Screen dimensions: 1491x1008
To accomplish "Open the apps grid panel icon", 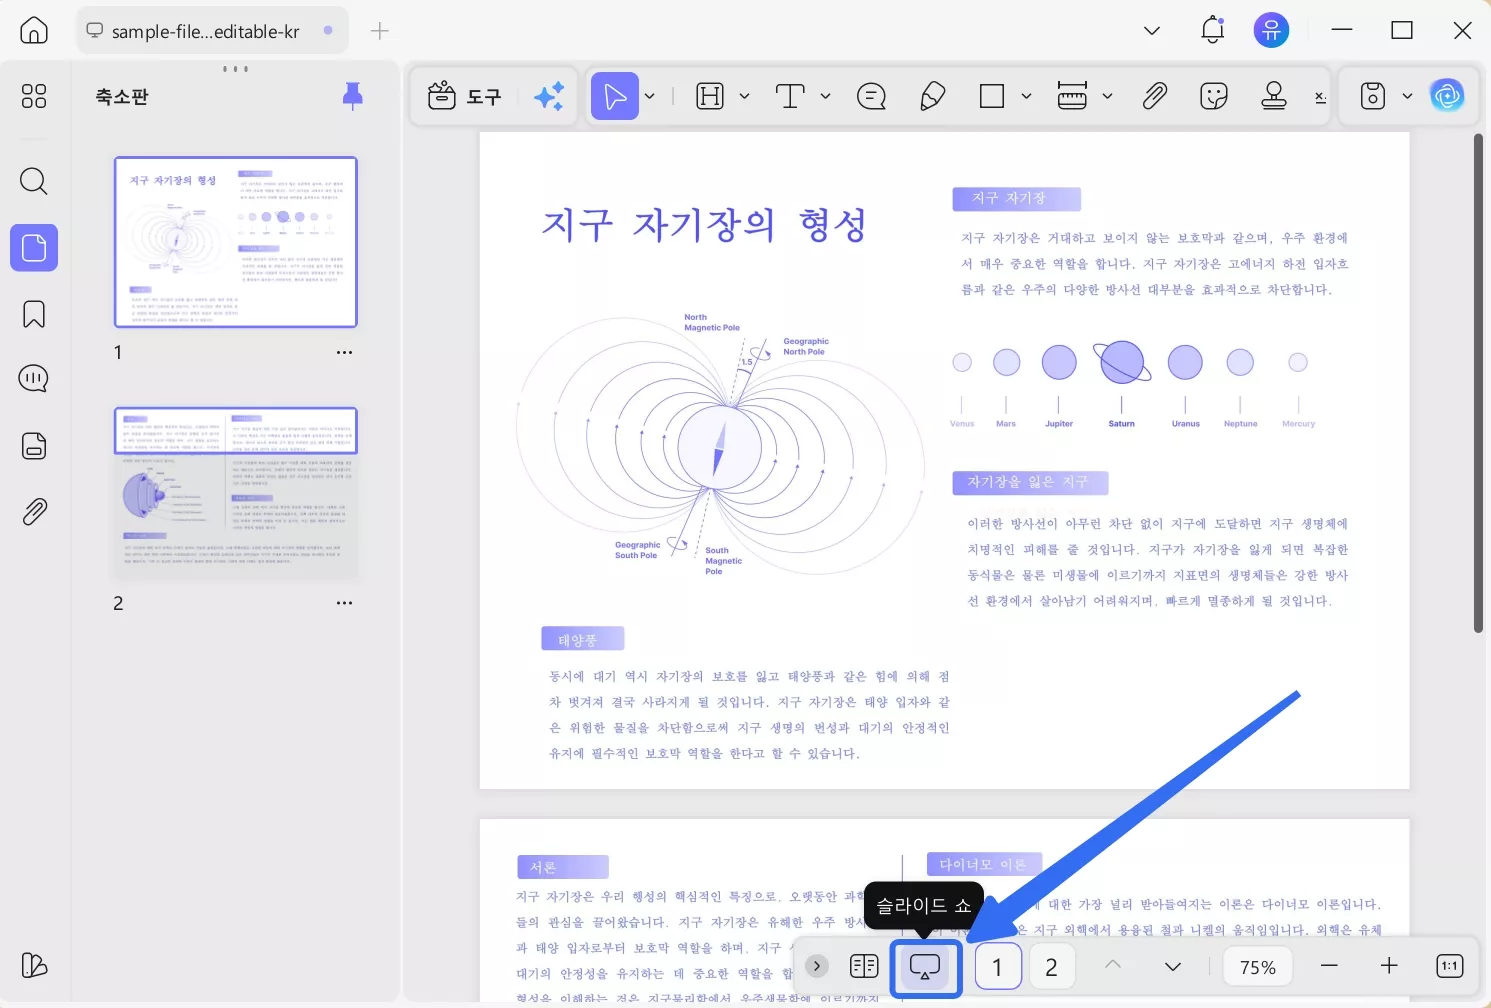I will (x=34, y=96).
